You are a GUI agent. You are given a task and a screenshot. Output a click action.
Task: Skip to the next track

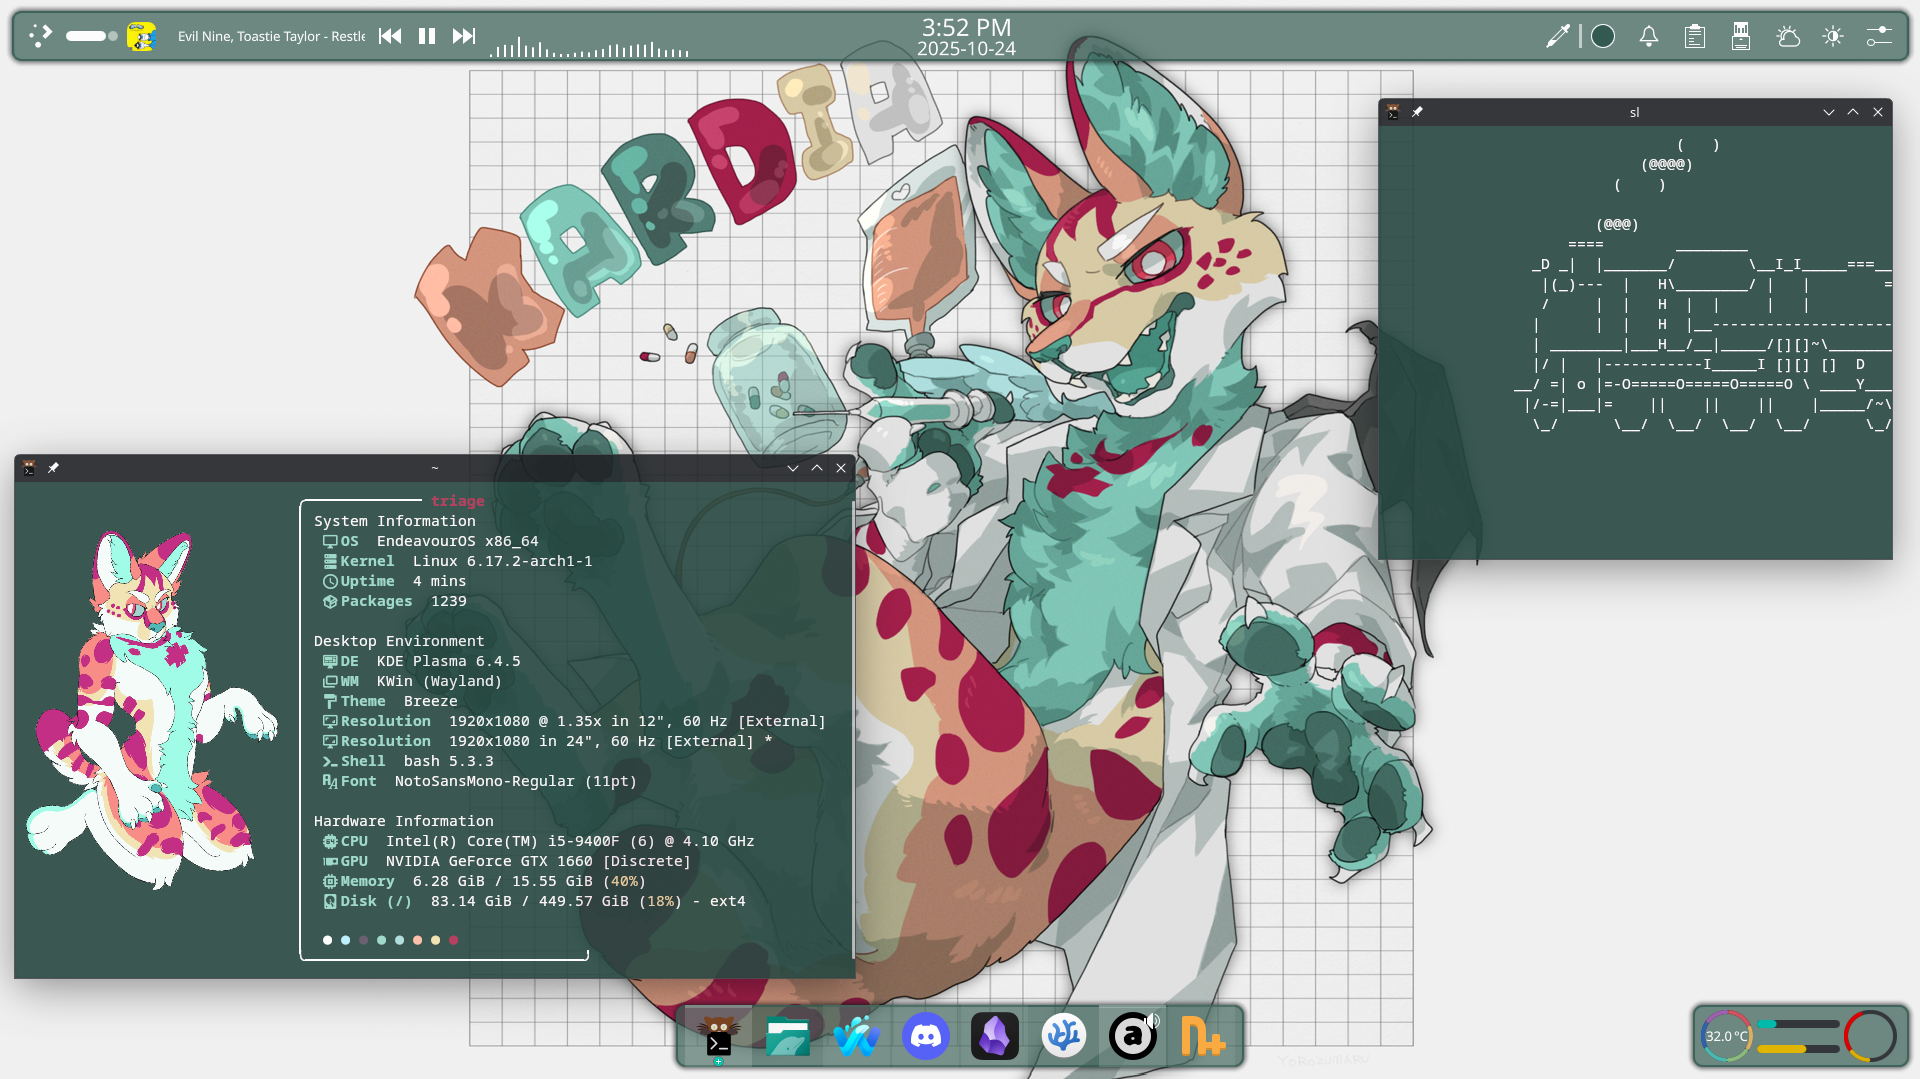(463, 36)
